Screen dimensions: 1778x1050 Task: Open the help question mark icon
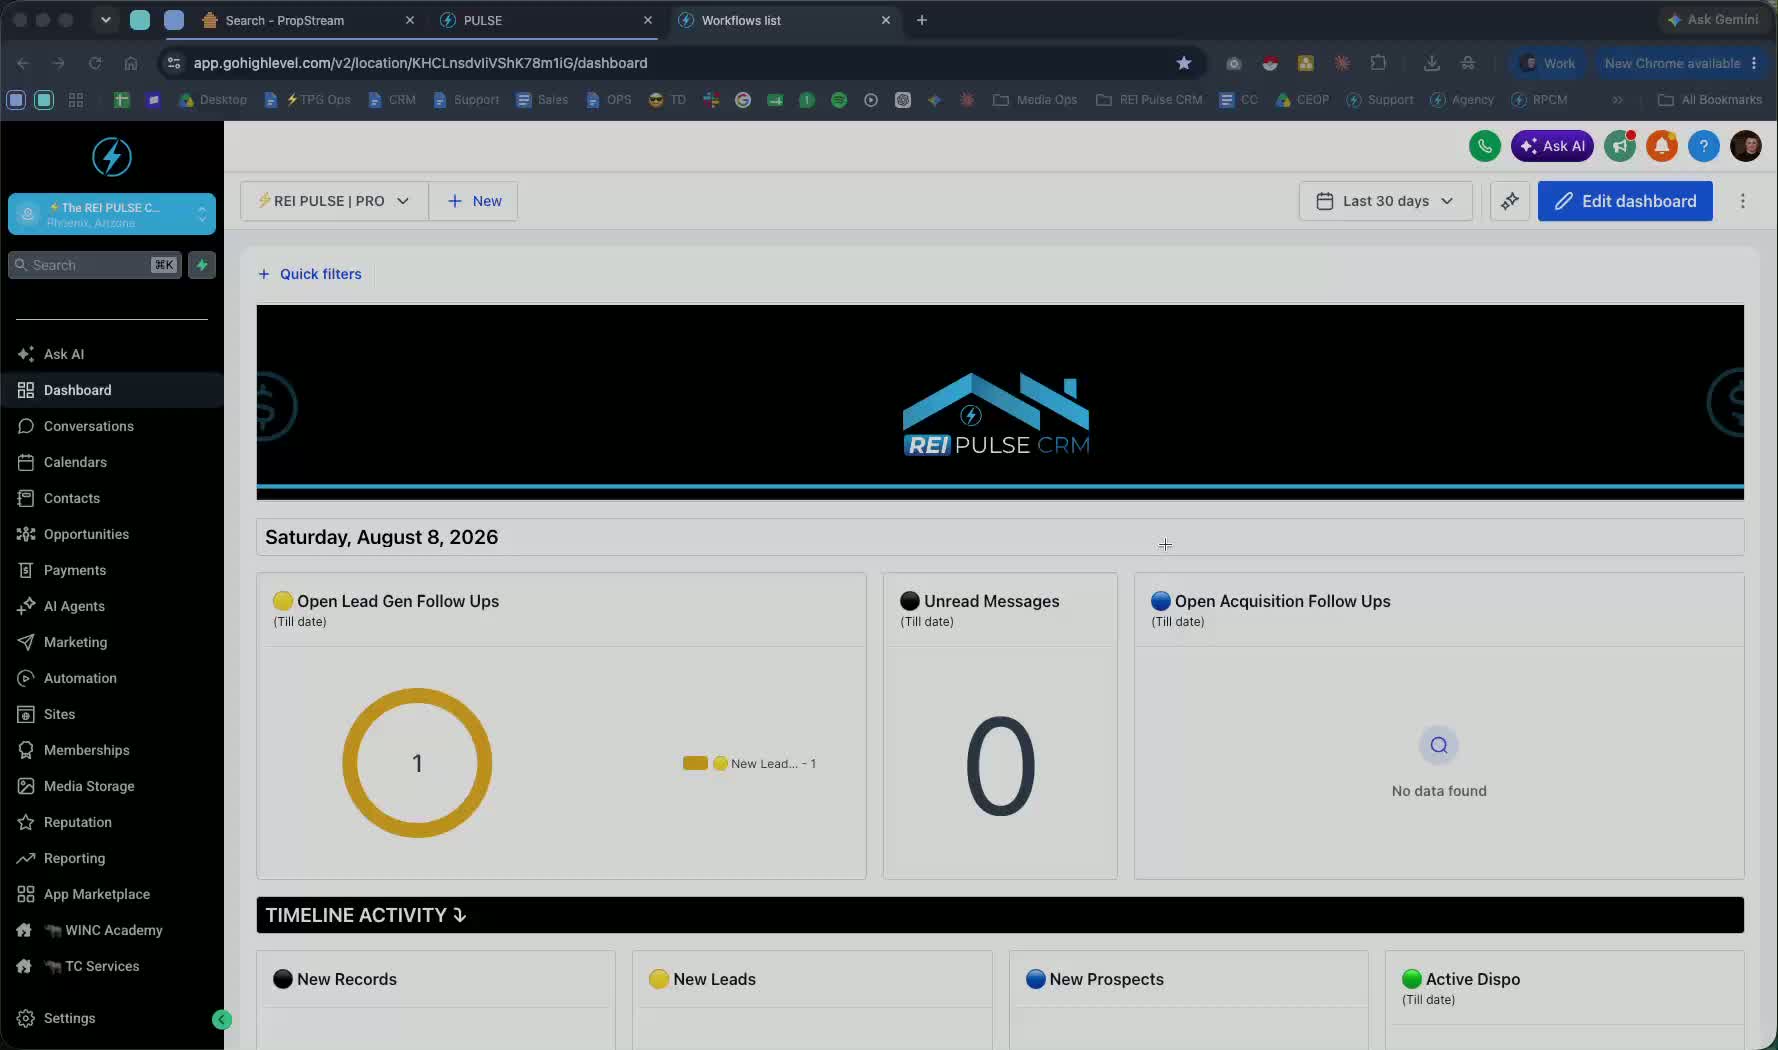pos(1704,146)
